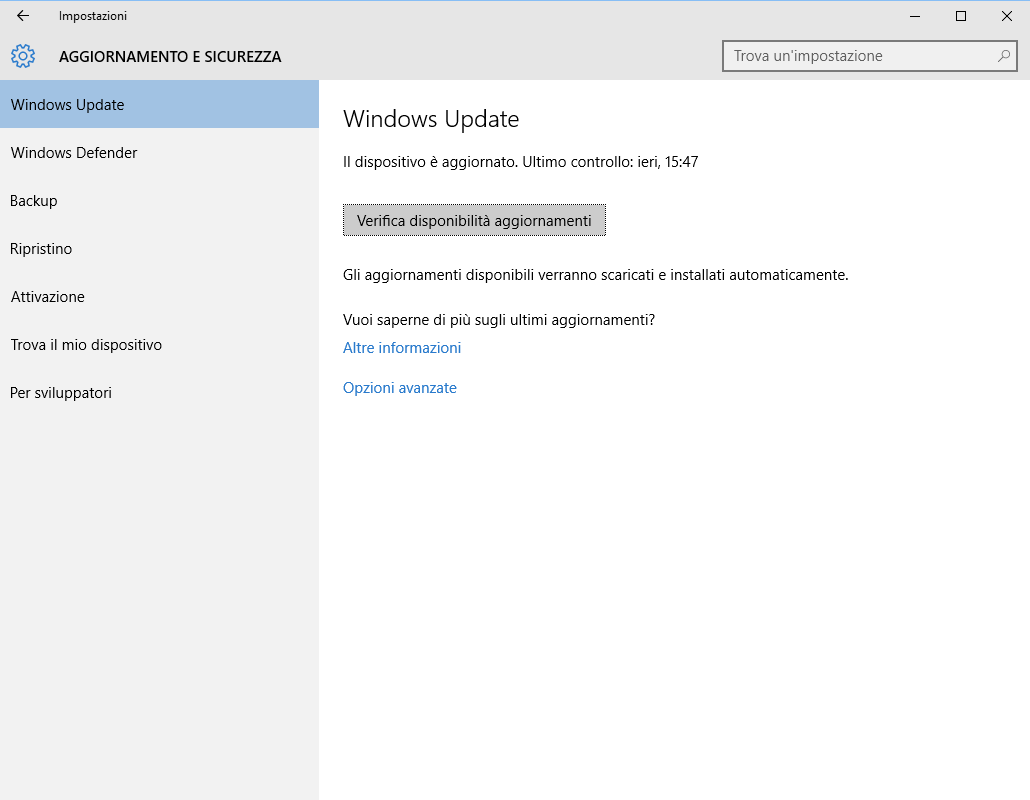Open Per sviluppatori section

(160, 392)
